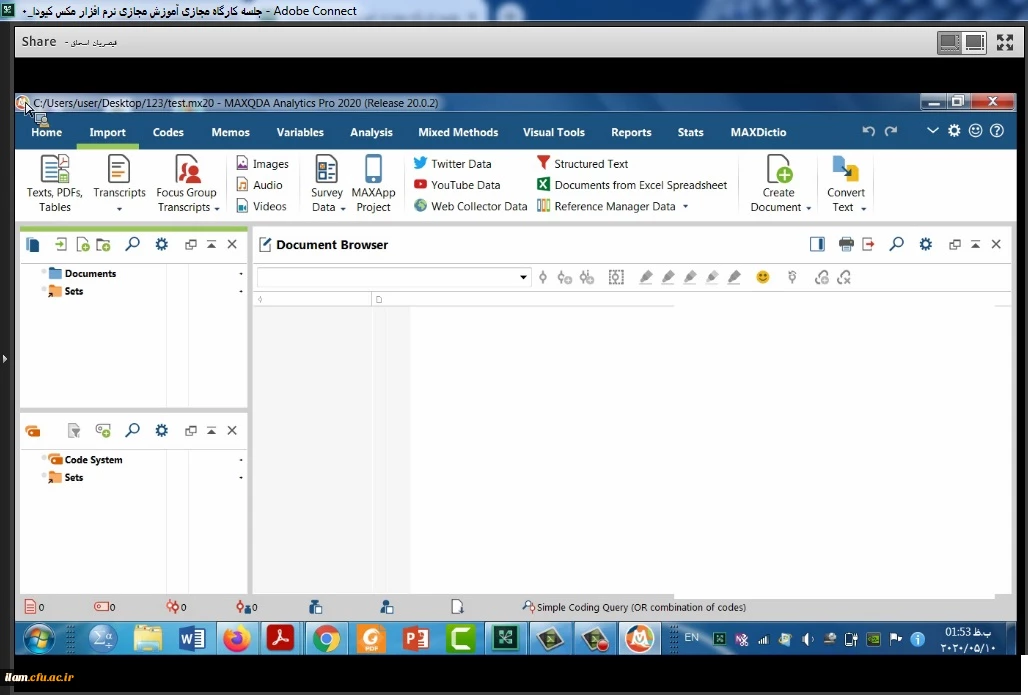Click the emoticode smiley icon
The width and height of the screenshot is (1028, 695).
pos(763,277)
